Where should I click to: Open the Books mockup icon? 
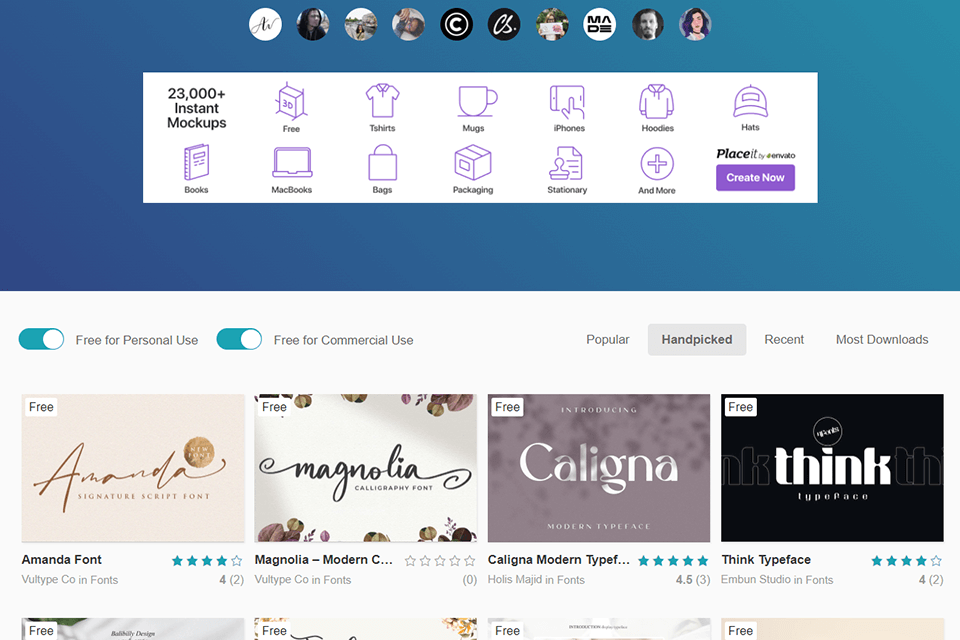[x=197, y=162]
